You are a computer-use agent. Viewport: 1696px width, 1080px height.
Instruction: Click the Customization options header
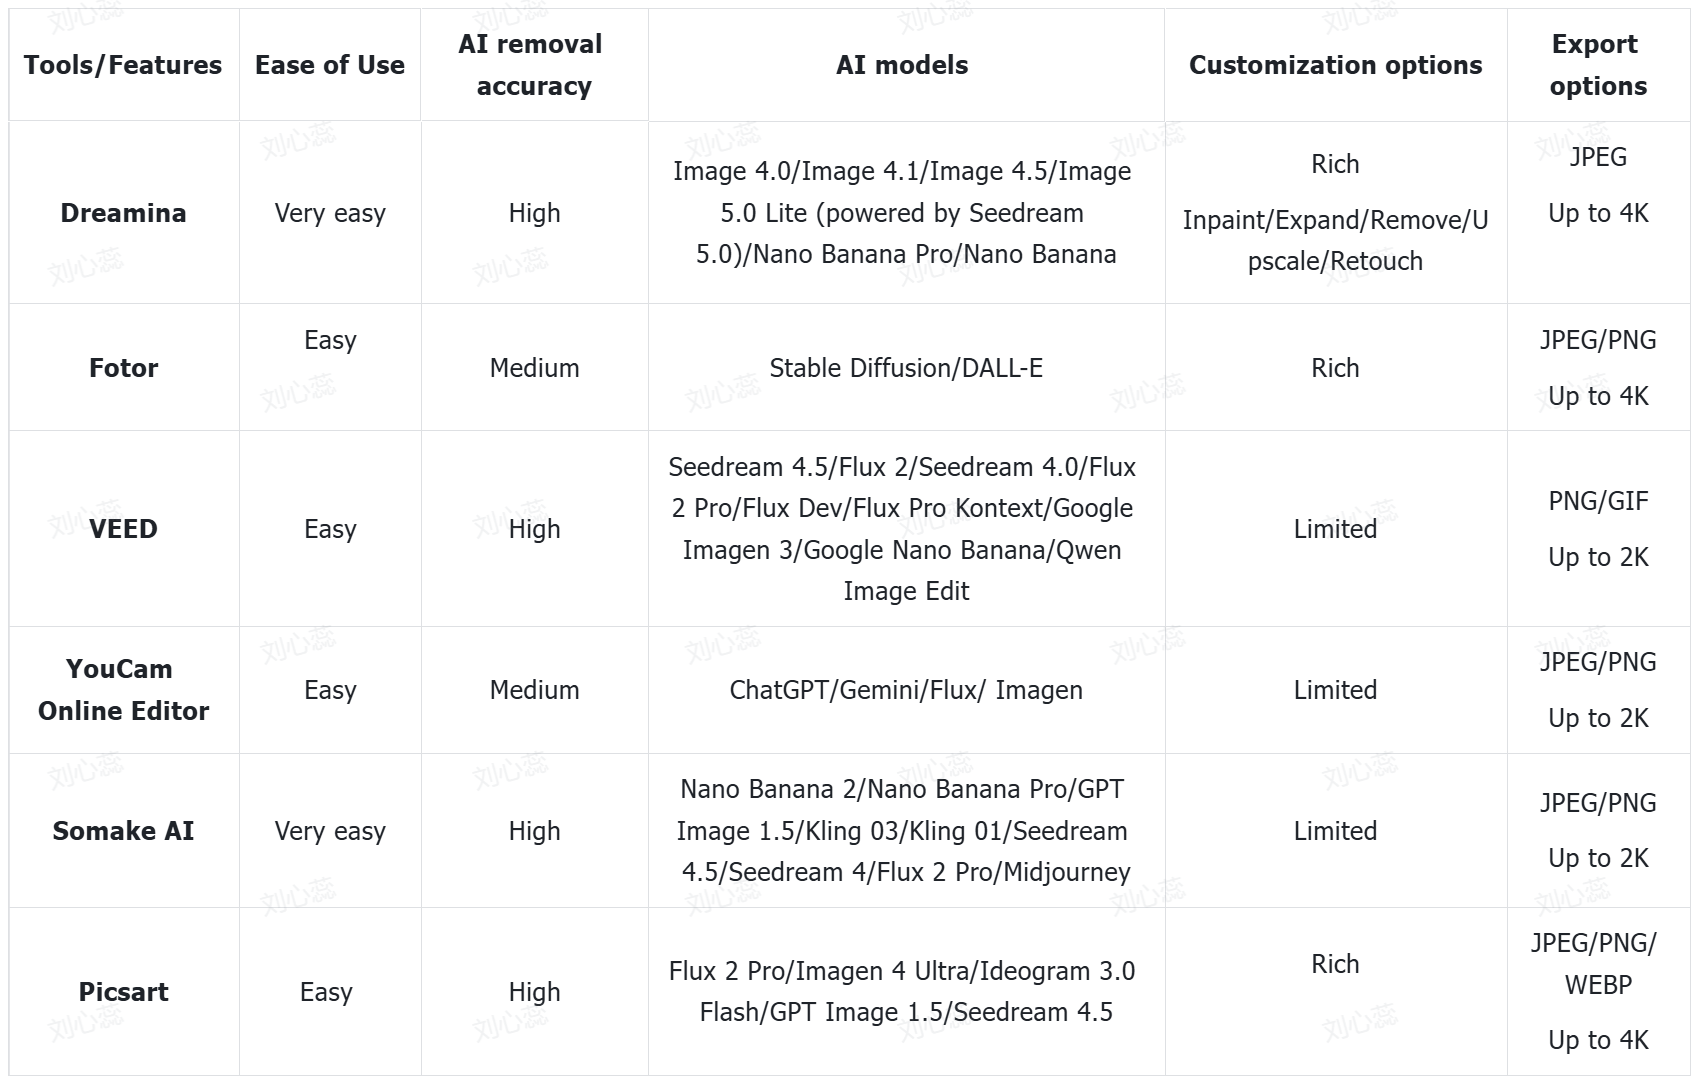1336,65
